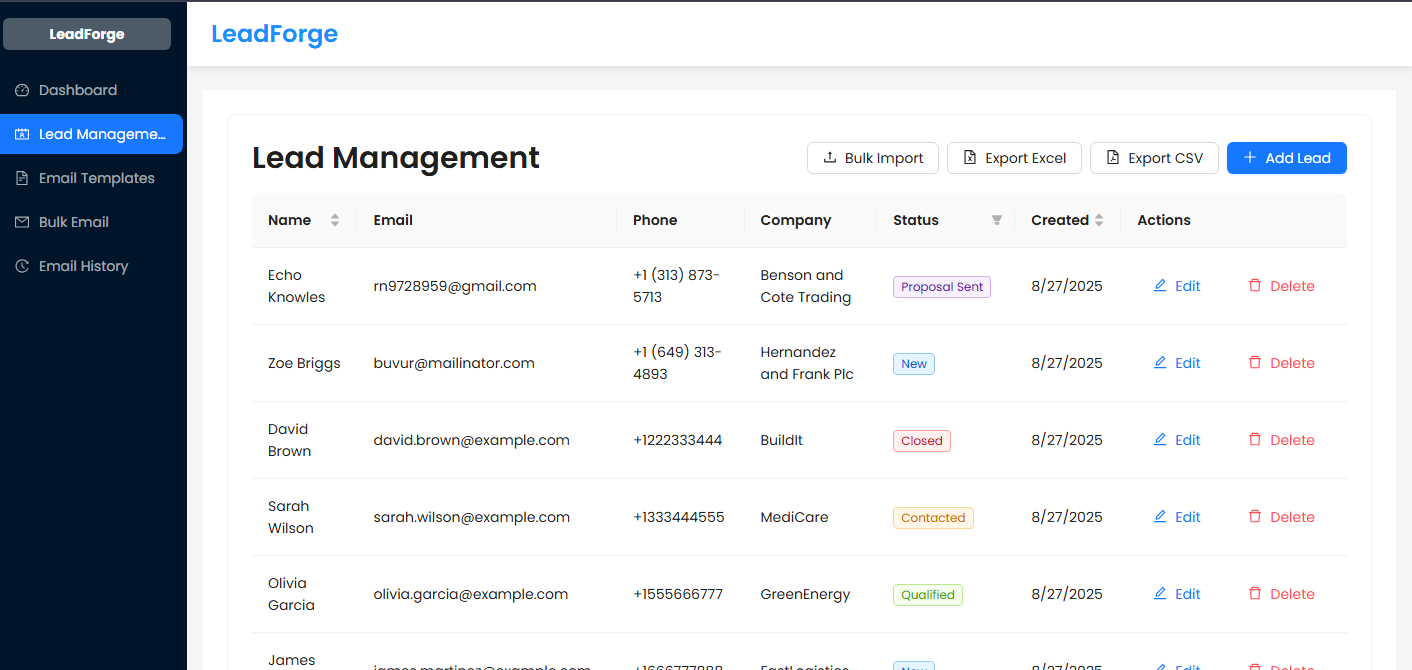Click the New status tag for Zoe Briggs
The height and width of the screenshot is (670, 1412).
click(914, 364)
